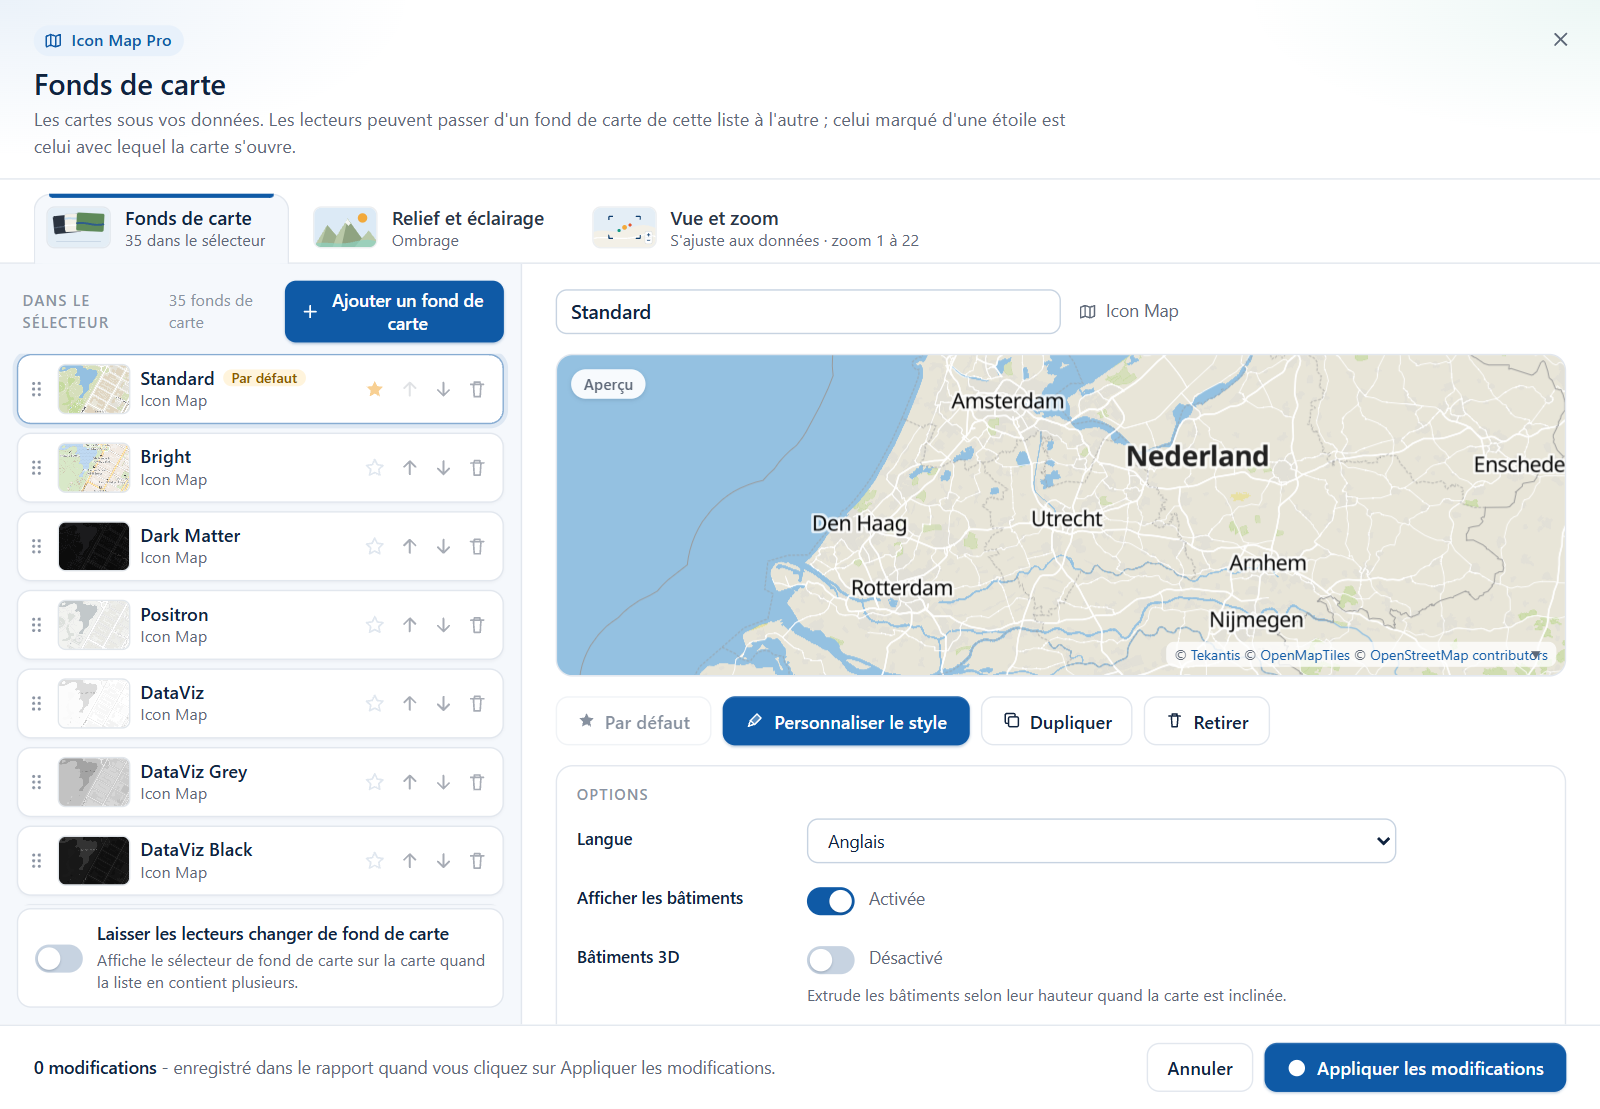Star DataViz Grey as default
The image size is (1600, 1109).
point(375,782)
